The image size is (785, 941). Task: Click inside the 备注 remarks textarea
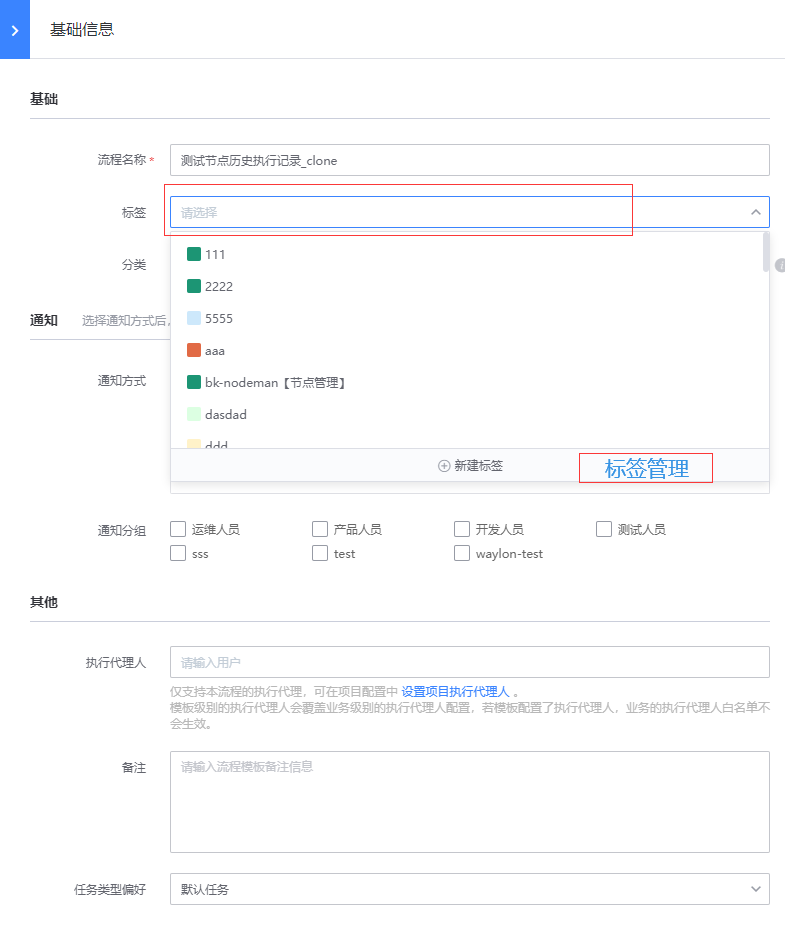coord(470,800)
